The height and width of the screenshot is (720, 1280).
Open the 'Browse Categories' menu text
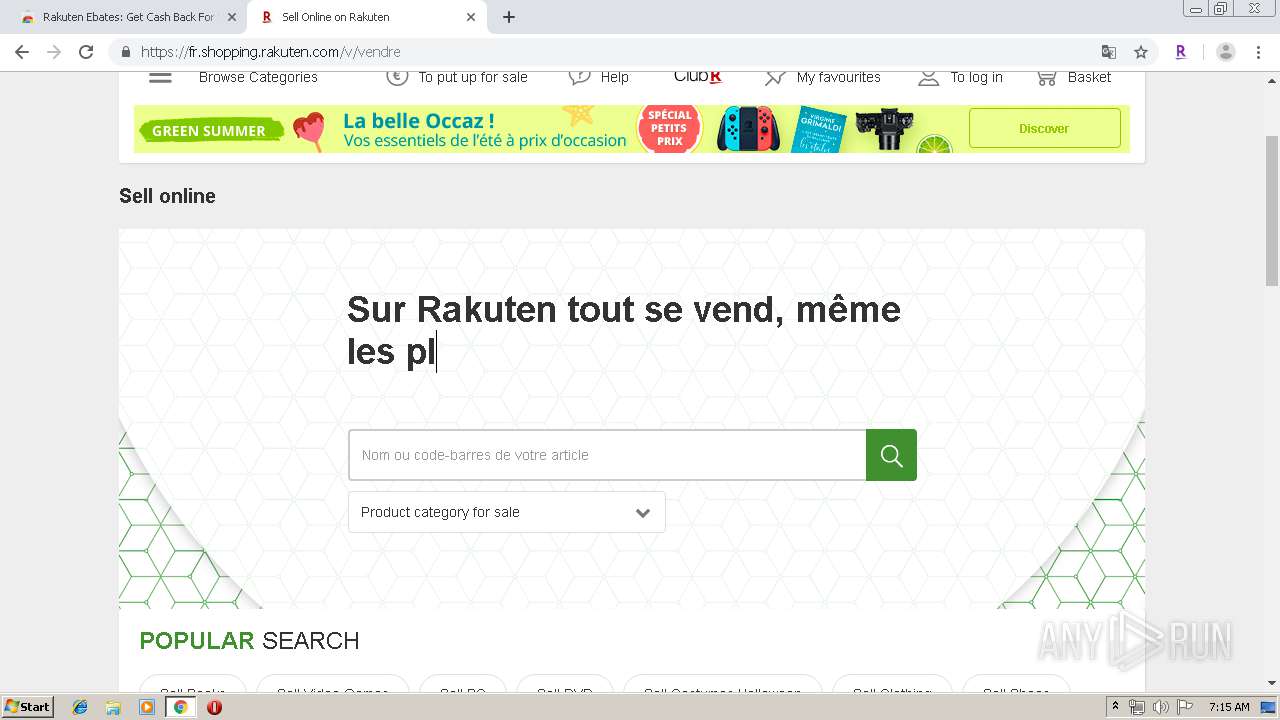[x=258, y=77]
